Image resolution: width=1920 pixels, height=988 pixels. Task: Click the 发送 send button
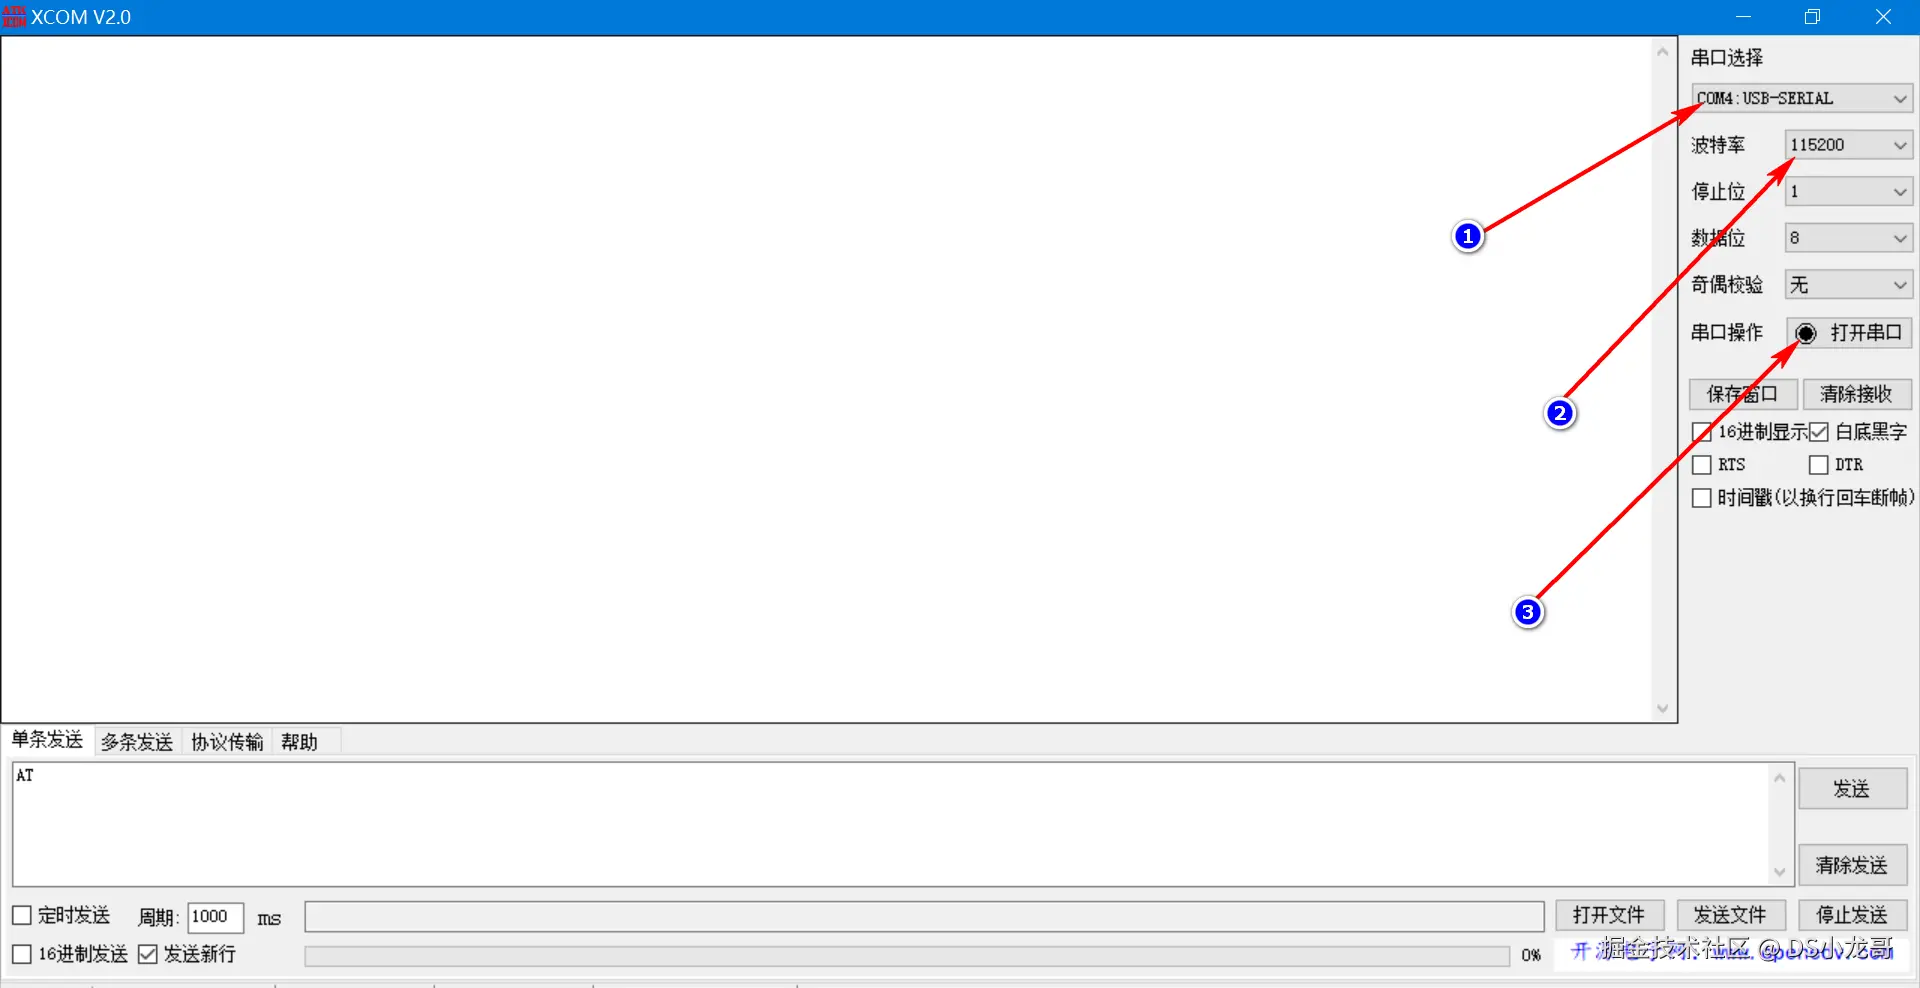click(x=1852, y=789)
